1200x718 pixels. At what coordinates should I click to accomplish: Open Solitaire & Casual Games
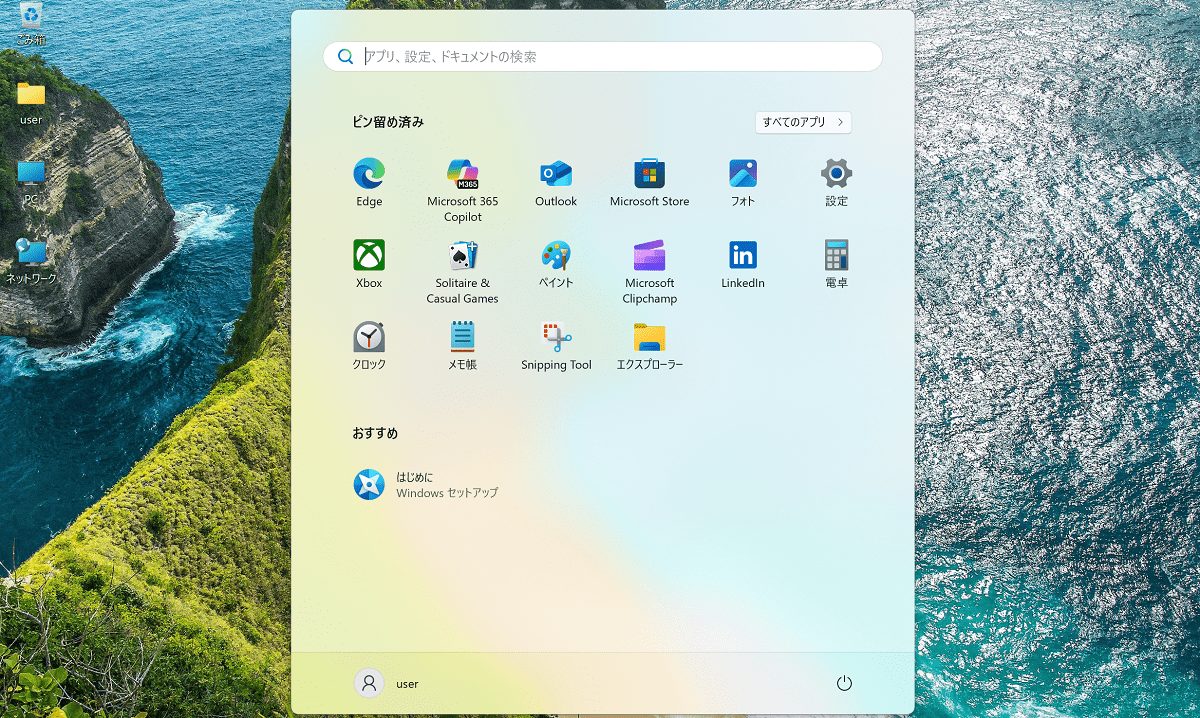(x=463, y=272)
